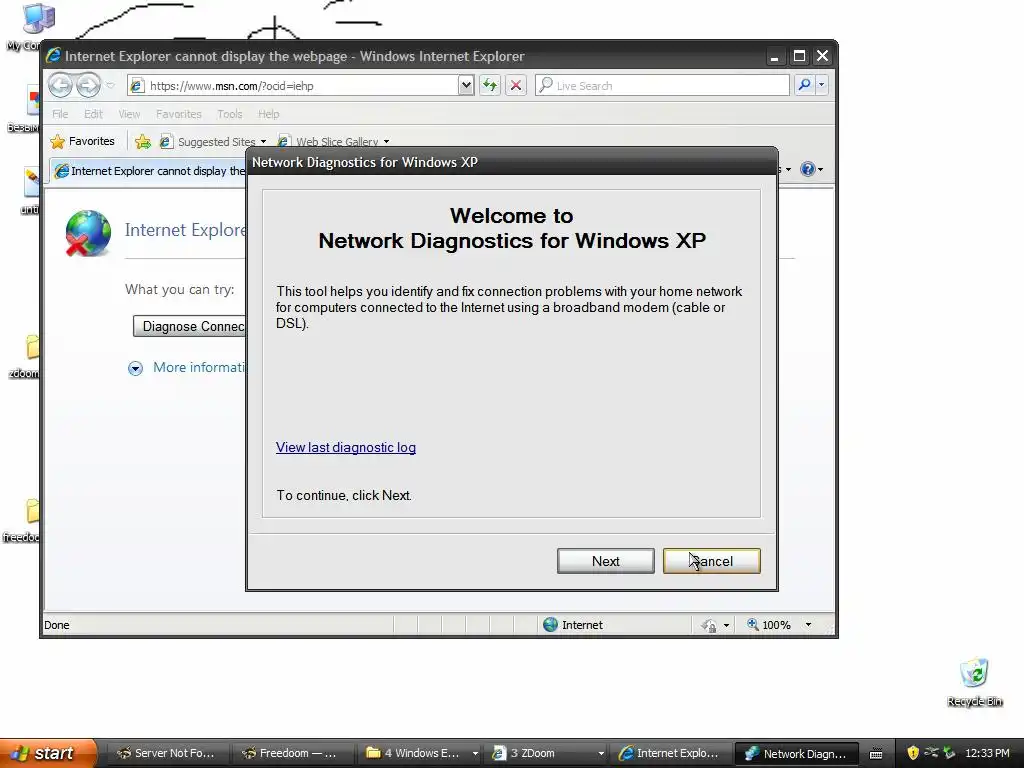The width and height of the screenshot is (1024, 768).
Task: Open the zoom level dropdown arrow
Action: point(808,625)
